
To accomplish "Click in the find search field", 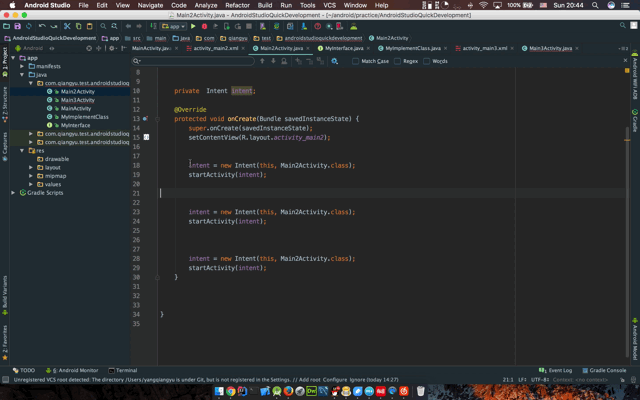I will point(195,61).
